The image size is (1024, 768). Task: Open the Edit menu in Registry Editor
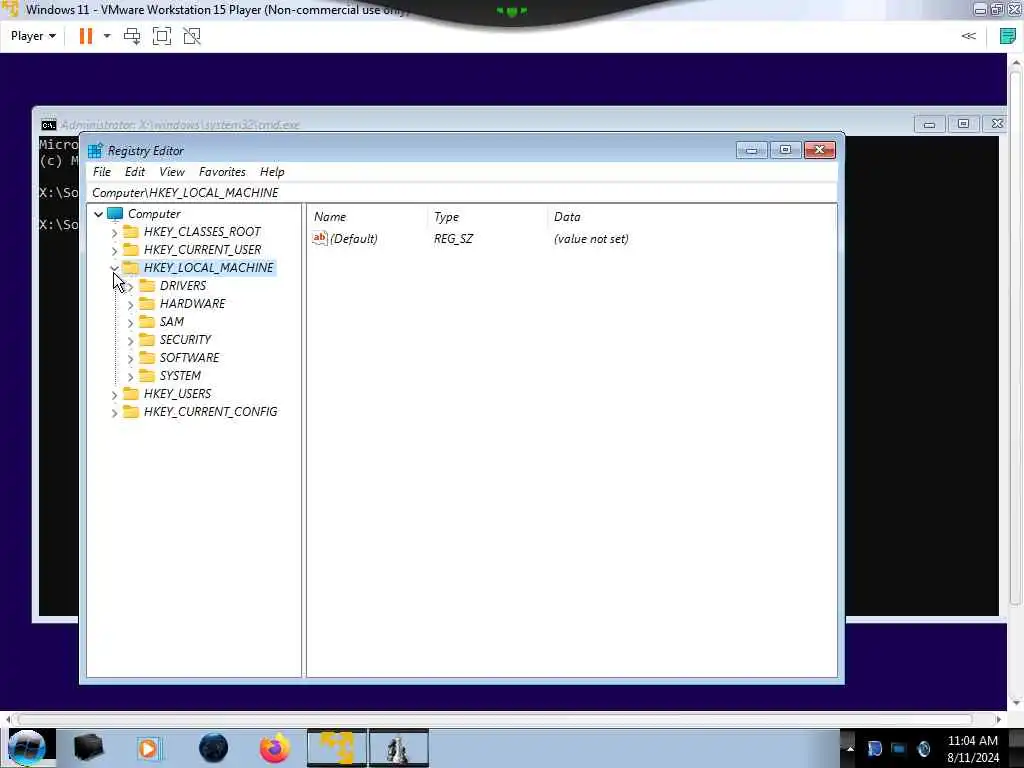point(135,172)
